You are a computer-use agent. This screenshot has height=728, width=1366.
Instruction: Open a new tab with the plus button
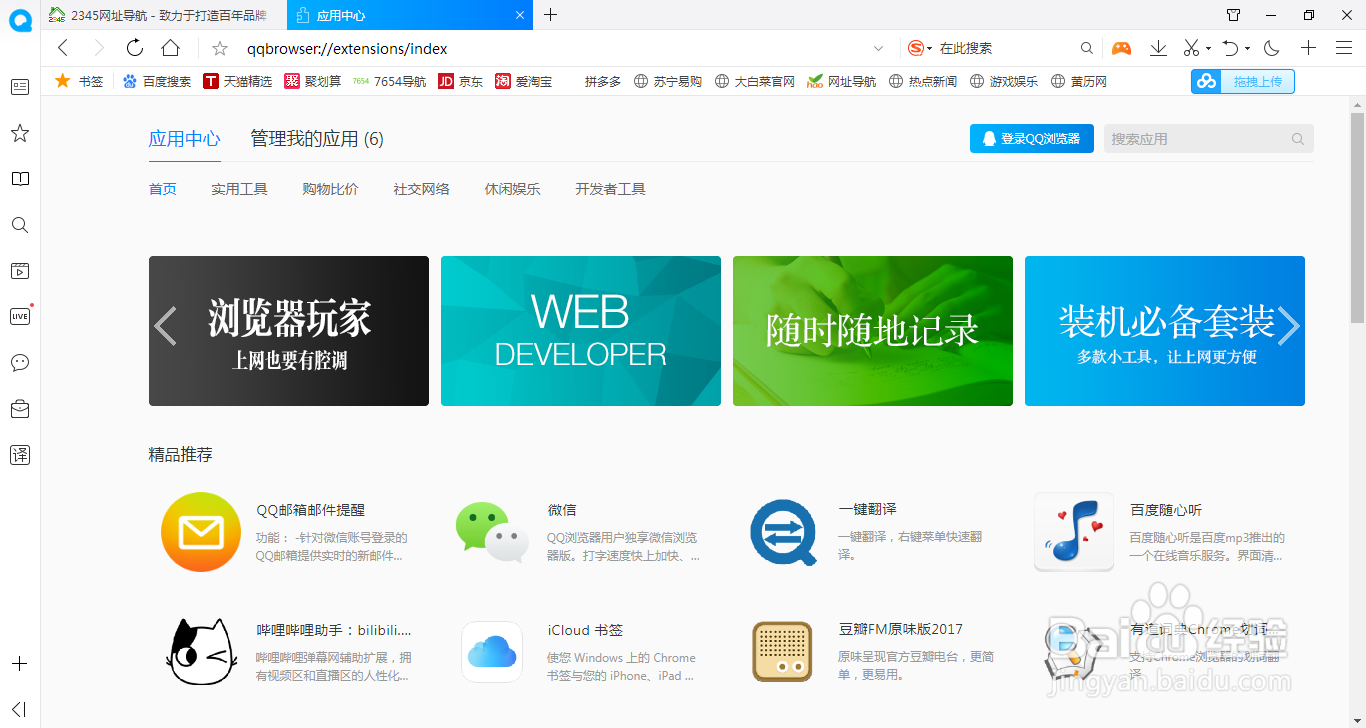[550, 15]
